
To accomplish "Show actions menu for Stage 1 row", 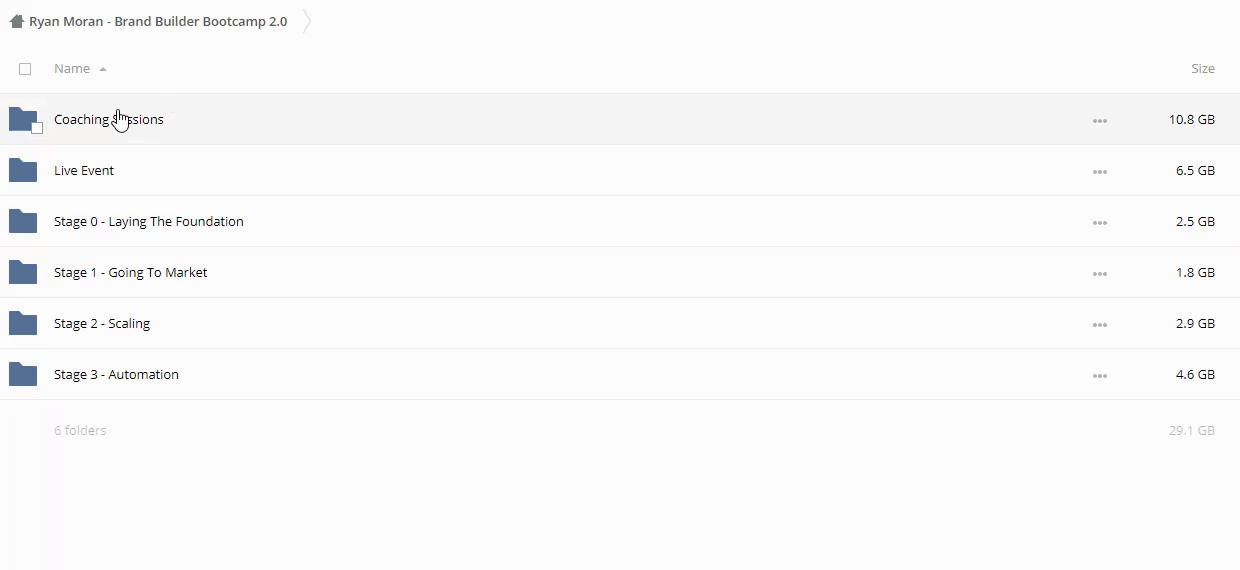I will pyautogui.click(x=1100, y=274).
